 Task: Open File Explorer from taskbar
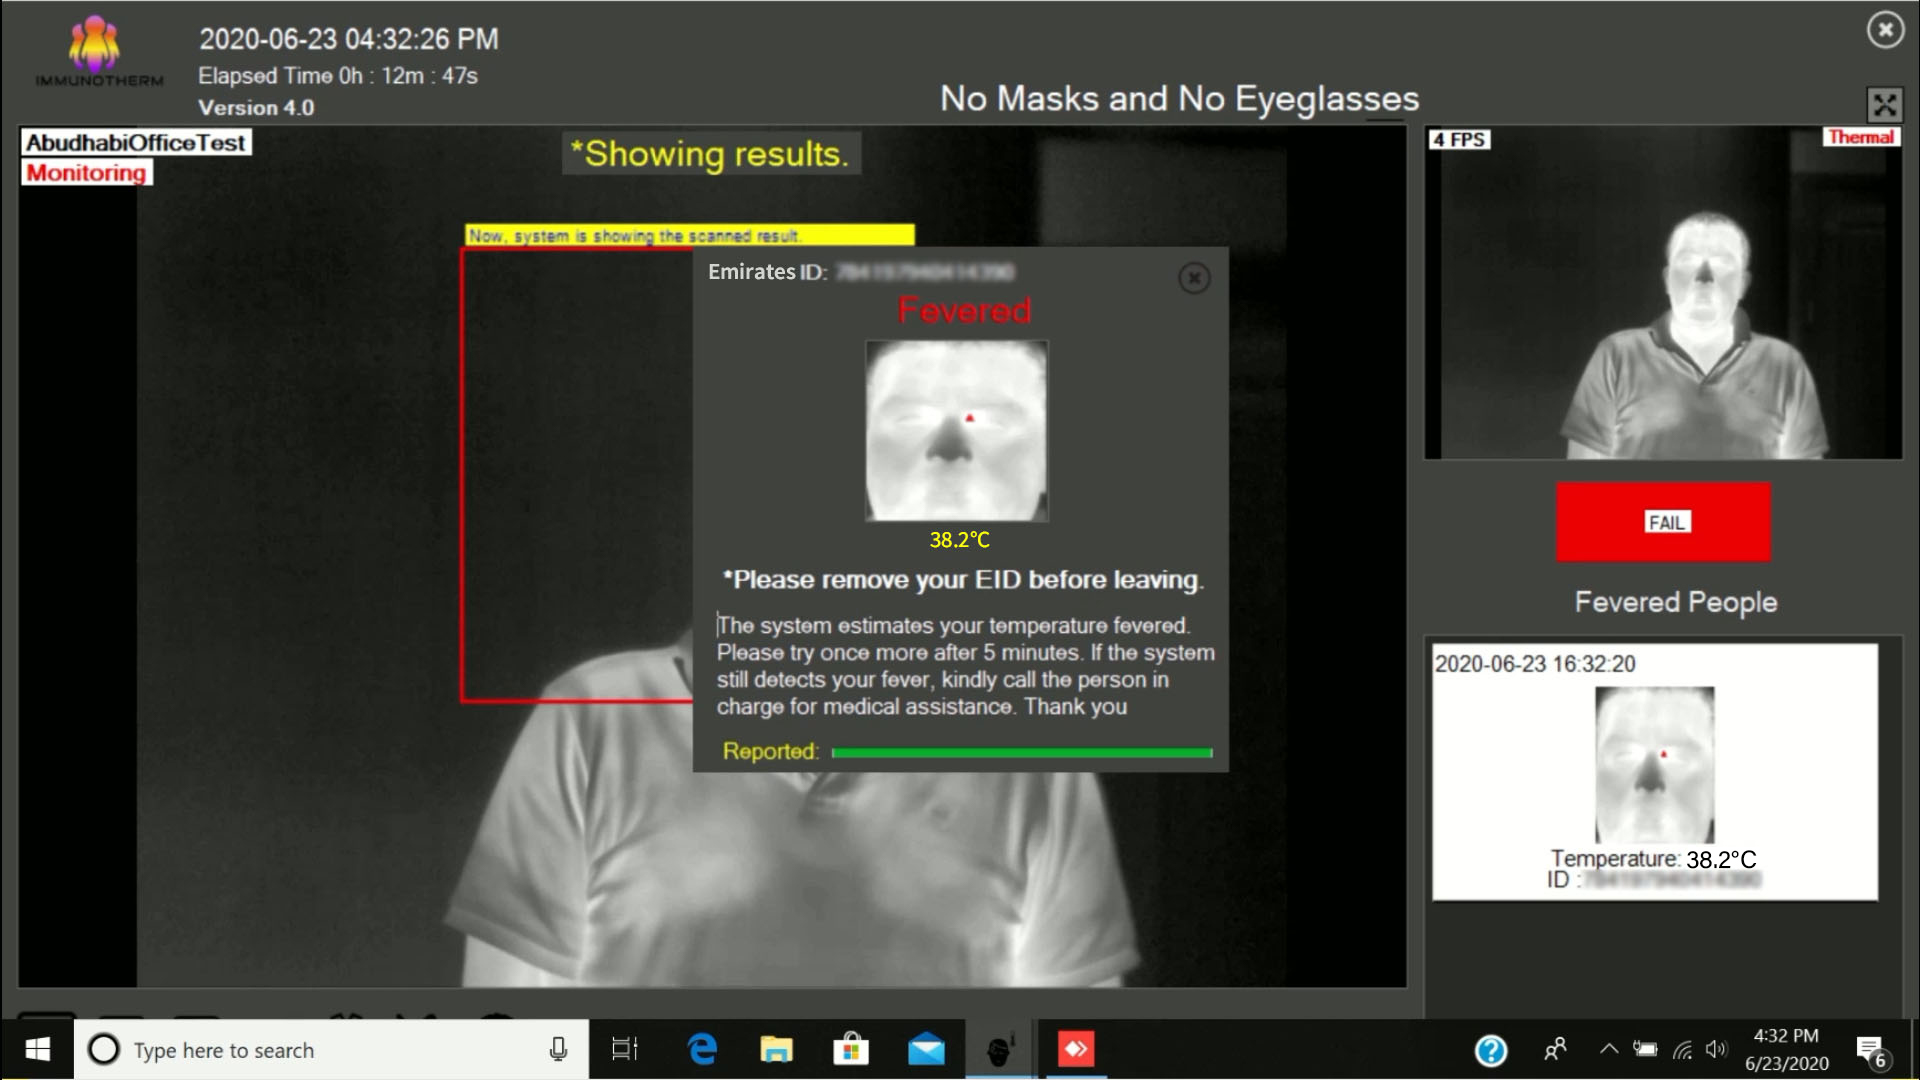tap(776, 1049)
